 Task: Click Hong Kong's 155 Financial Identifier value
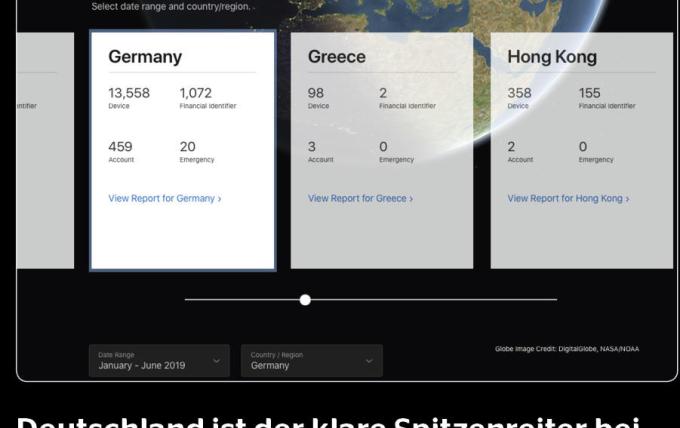[589, 93]
